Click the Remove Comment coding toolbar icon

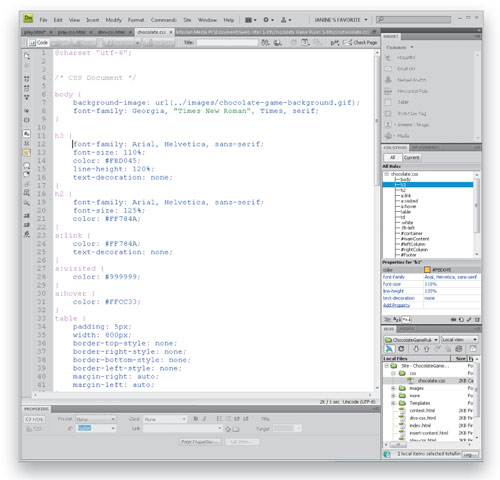(x=27, y=174)
